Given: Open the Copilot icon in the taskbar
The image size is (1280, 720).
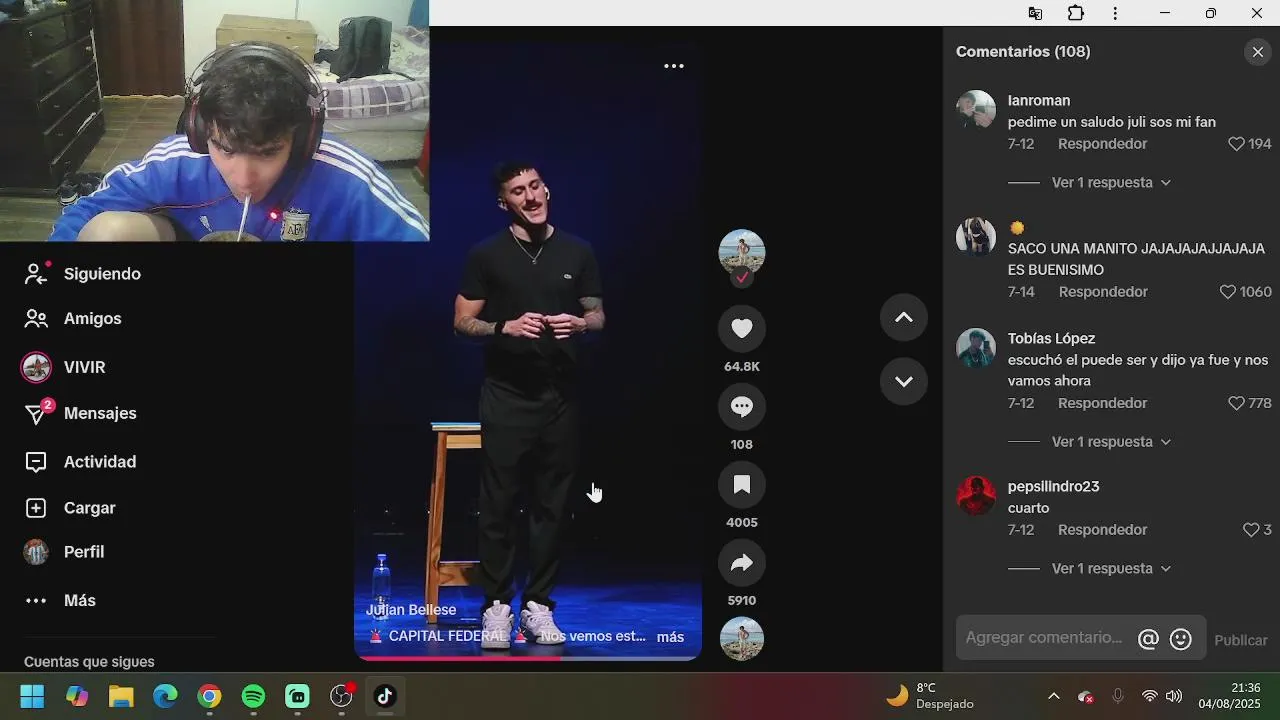Looking at the screenshot, I should 77,696.
